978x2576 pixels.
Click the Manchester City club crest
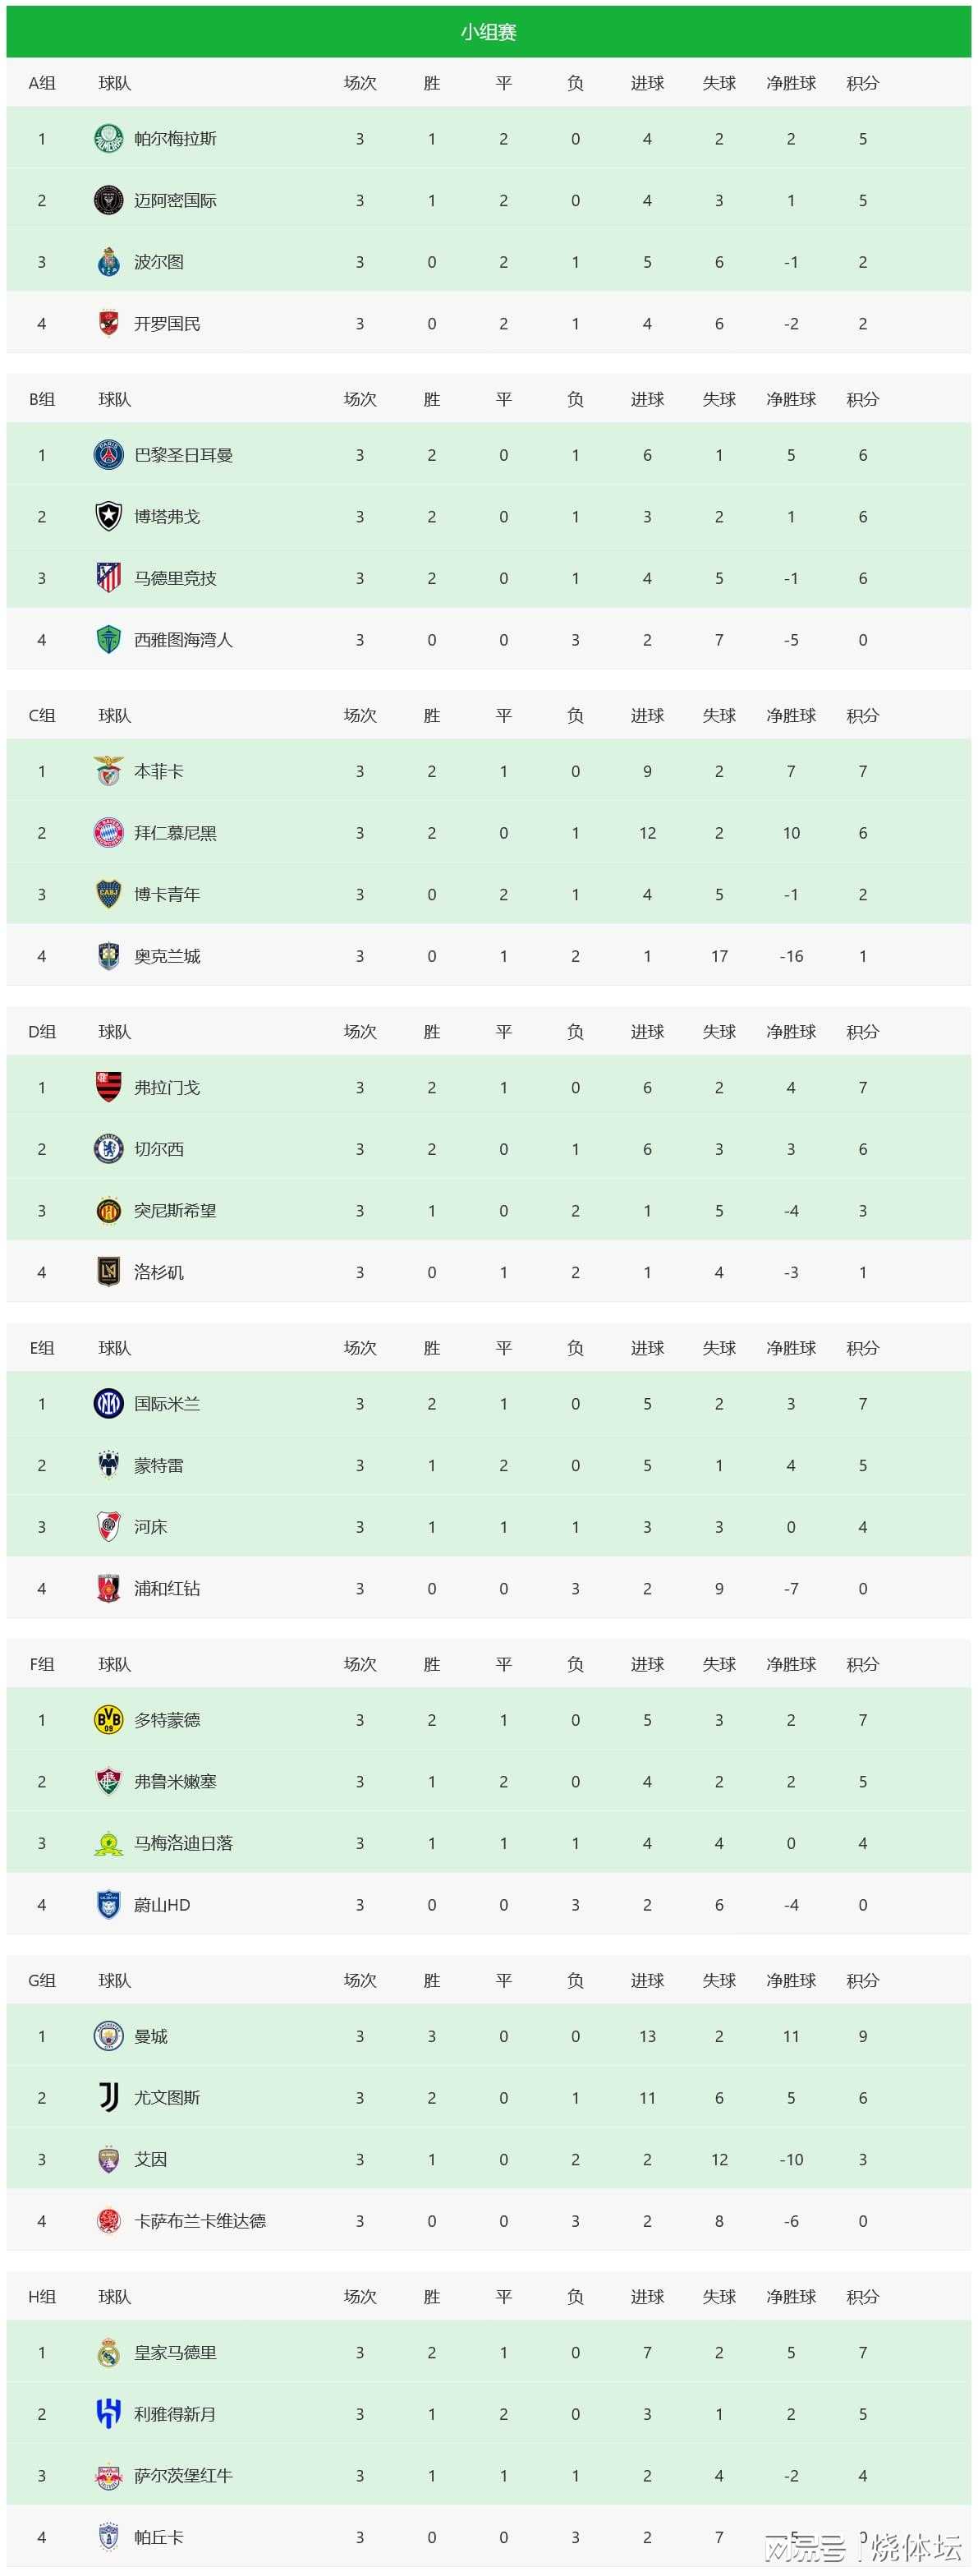click(108, 2036)
